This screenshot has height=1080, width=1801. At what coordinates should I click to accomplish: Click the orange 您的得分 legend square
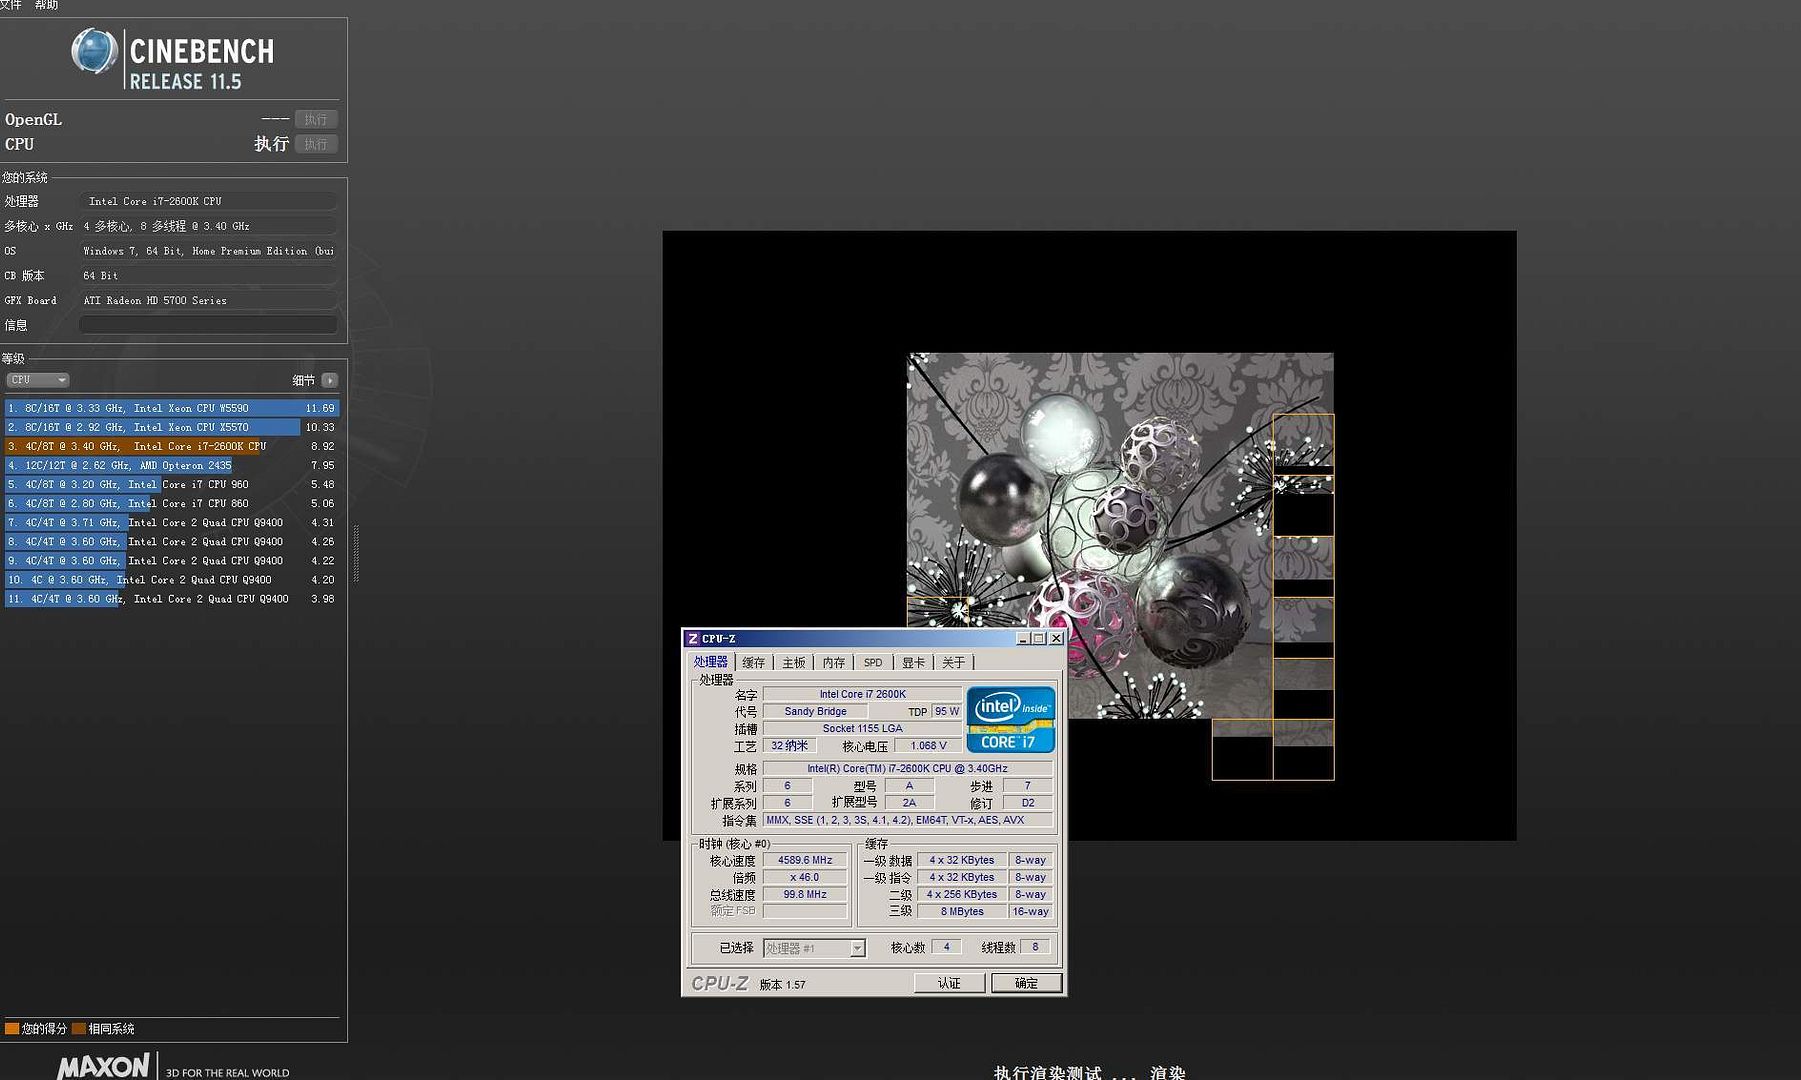pyautogui.click(x=12, y=1028)
